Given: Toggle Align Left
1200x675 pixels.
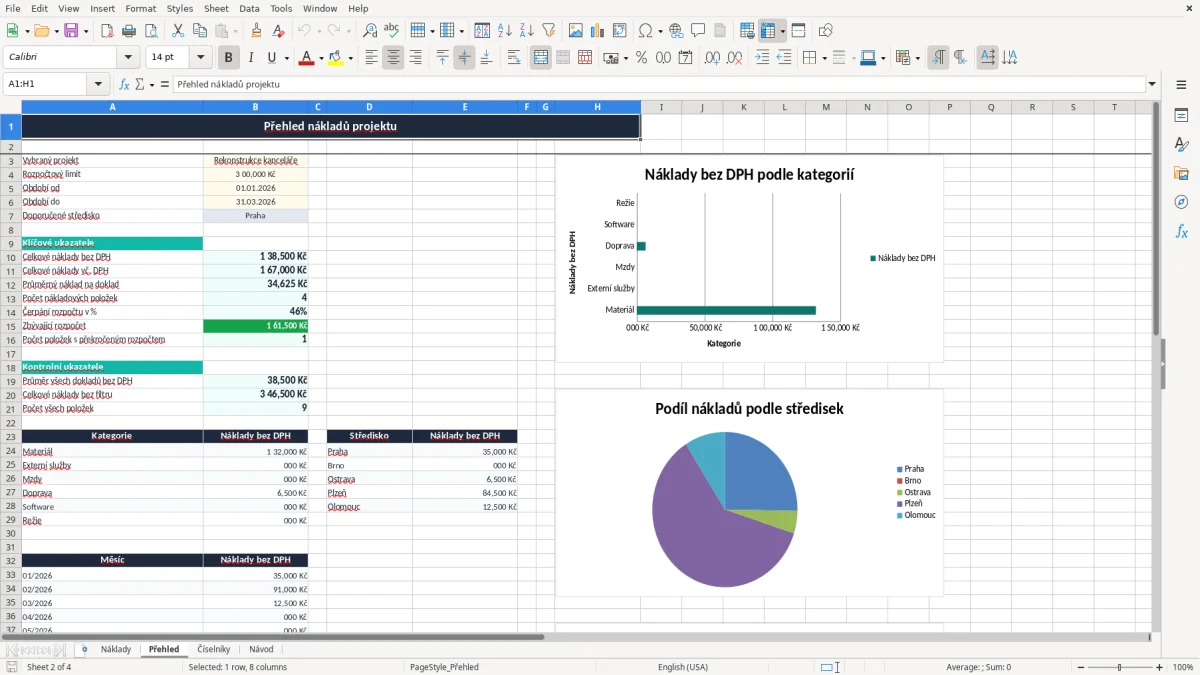Looking at the screenshot, I should click(372, 58).
